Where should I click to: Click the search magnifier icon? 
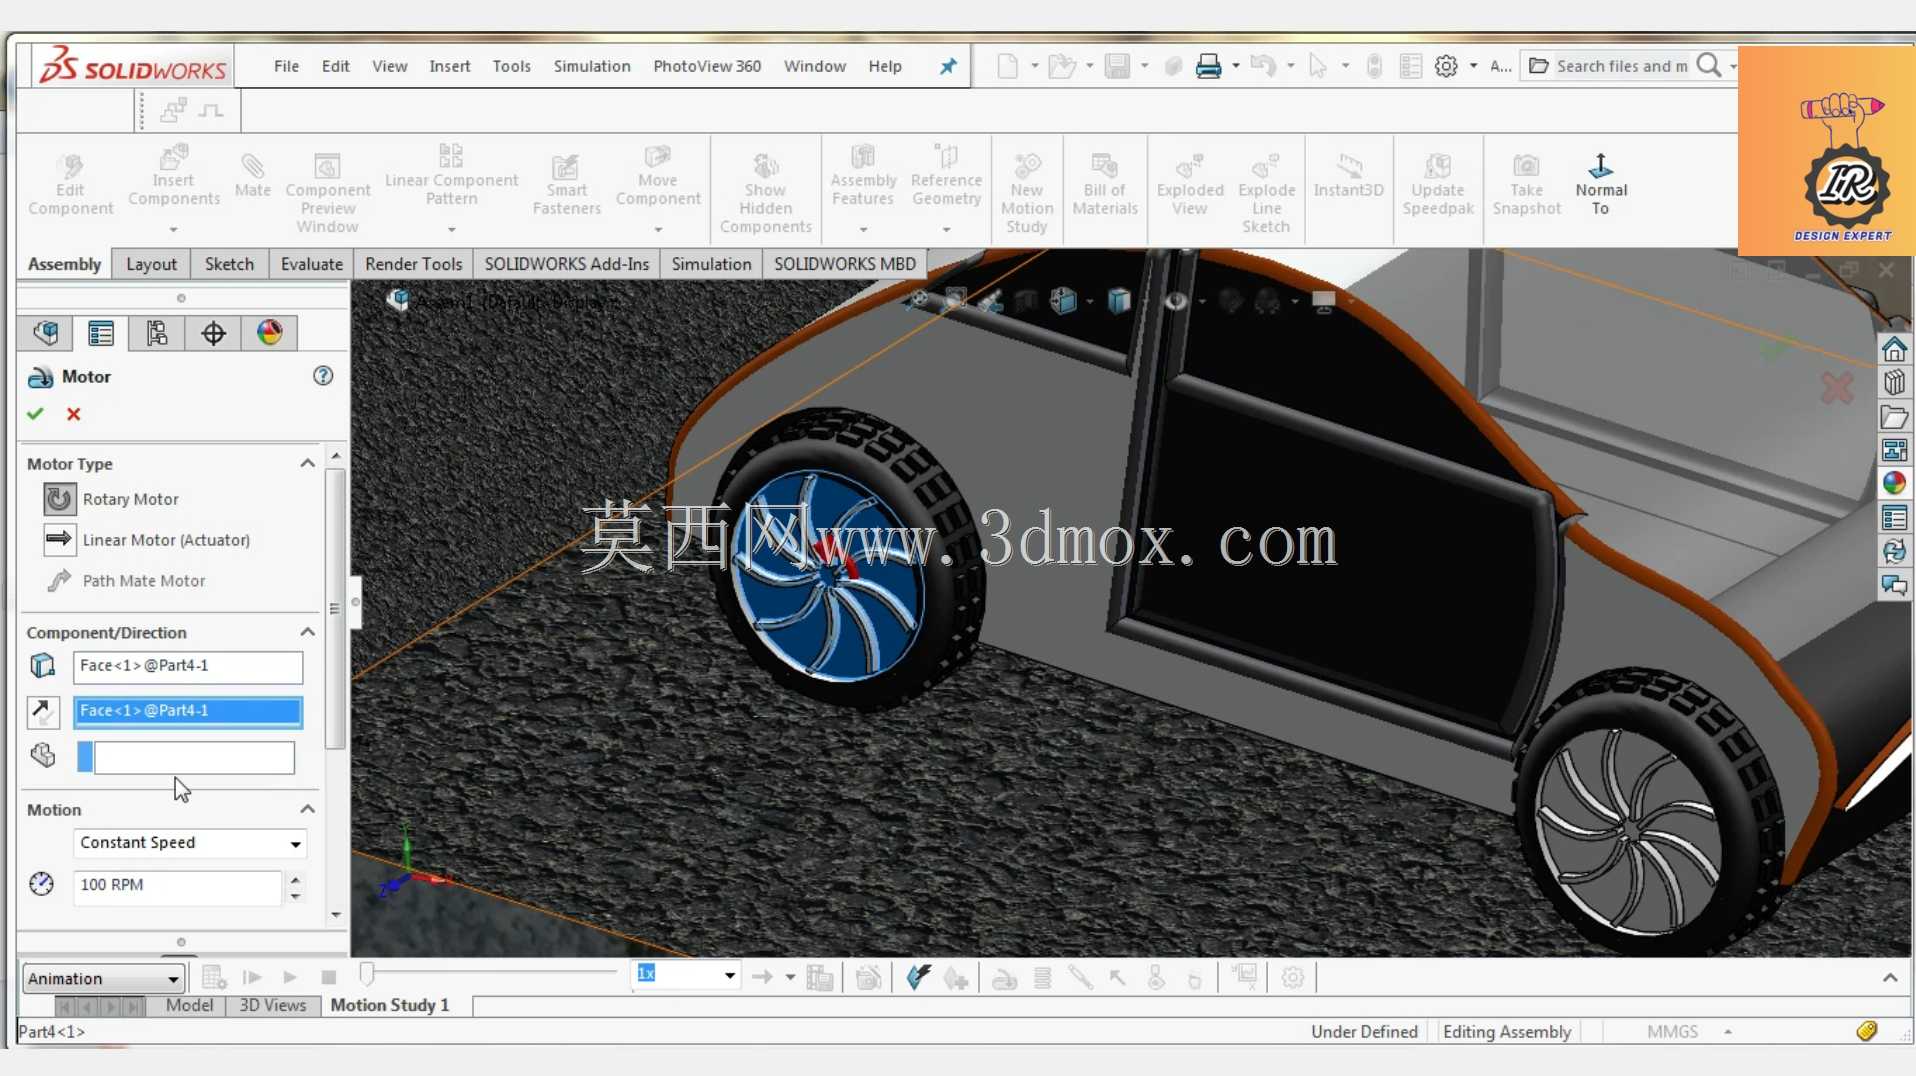[x=1710, y=66]
